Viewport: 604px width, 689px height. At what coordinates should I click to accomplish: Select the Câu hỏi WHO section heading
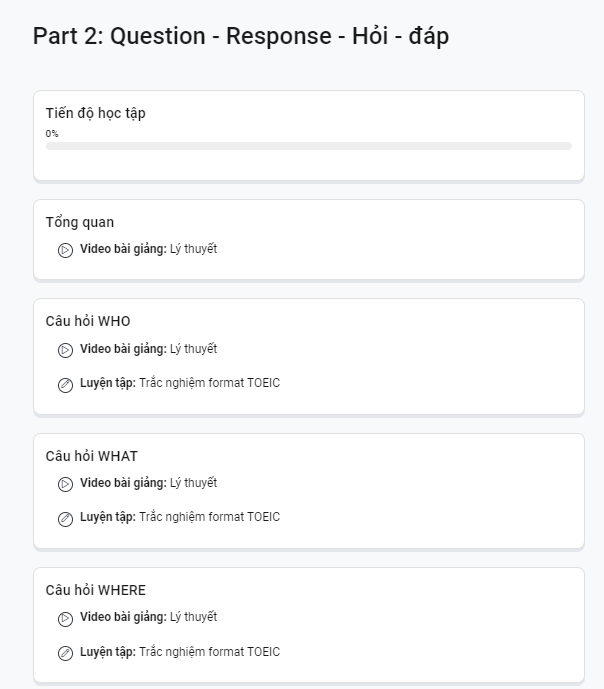point(88,321)
